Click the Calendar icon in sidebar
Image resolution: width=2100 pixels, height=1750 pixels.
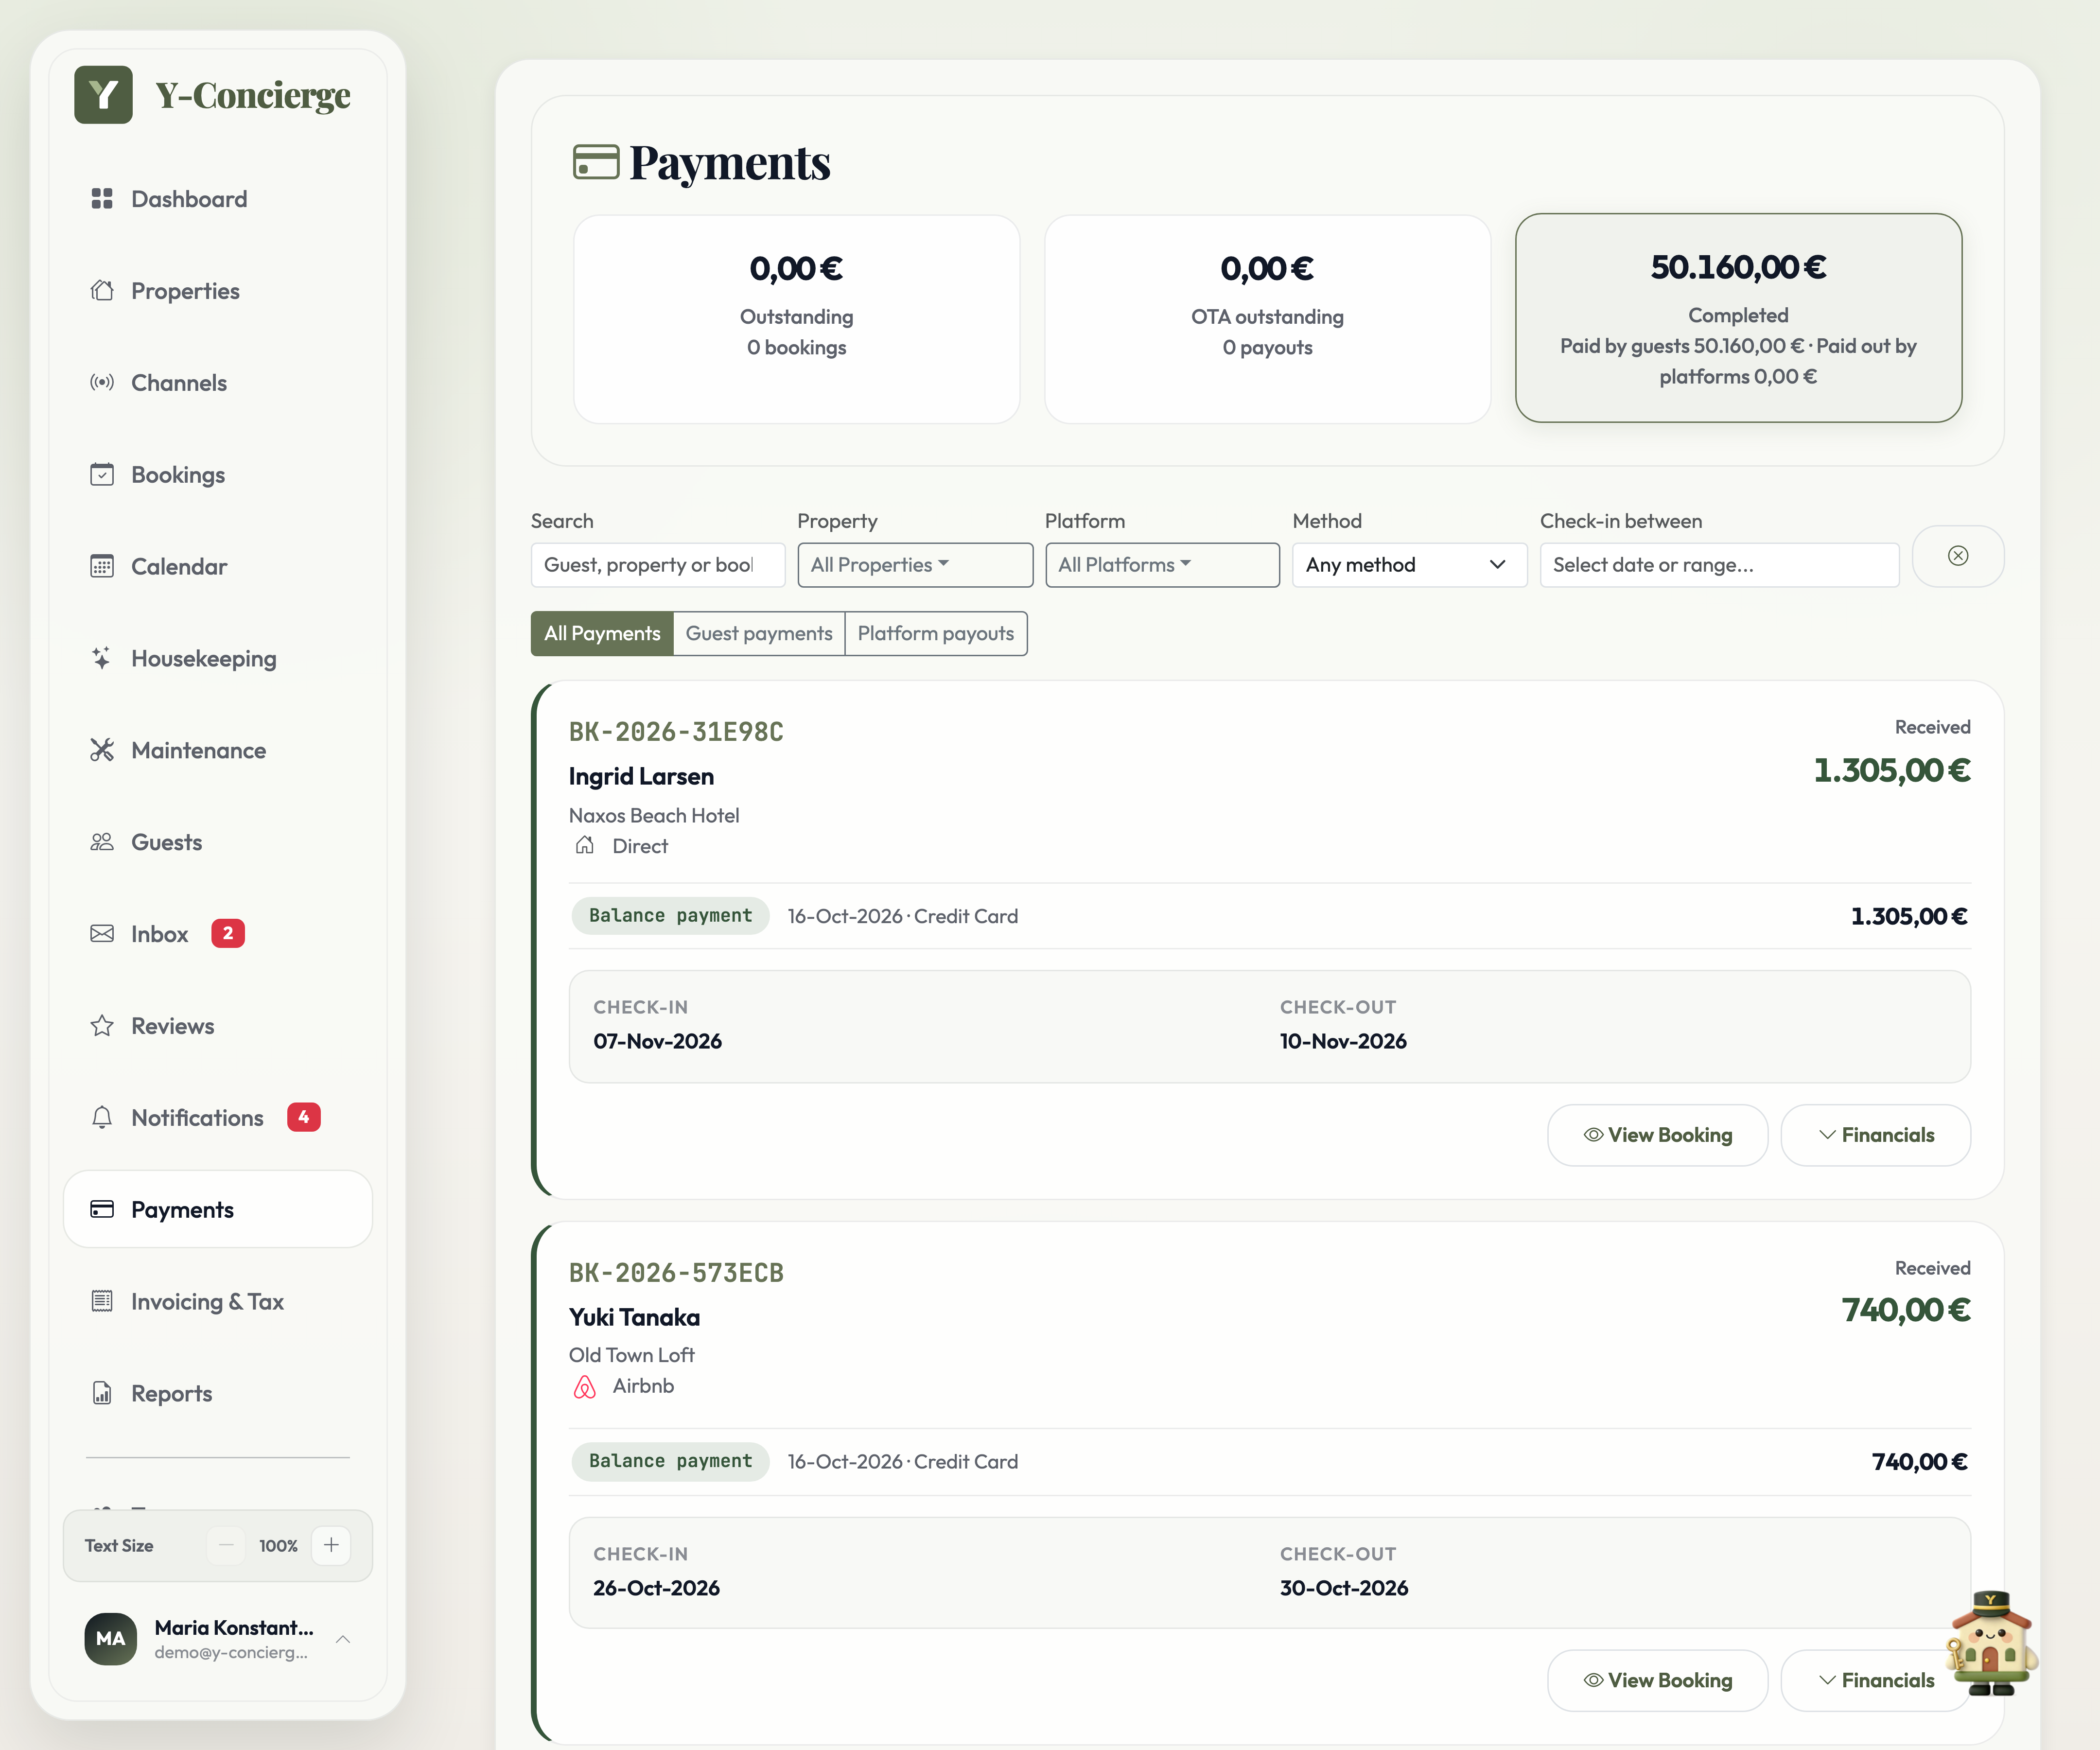(x=102, y=567)
